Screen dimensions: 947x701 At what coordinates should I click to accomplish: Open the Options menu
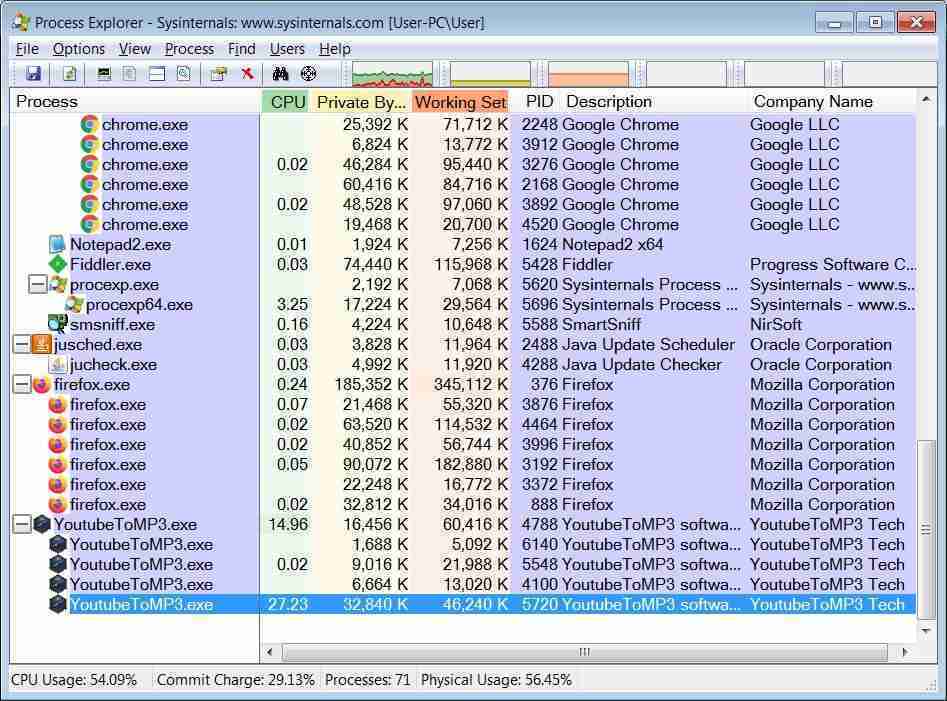click(x=79, y=49)
